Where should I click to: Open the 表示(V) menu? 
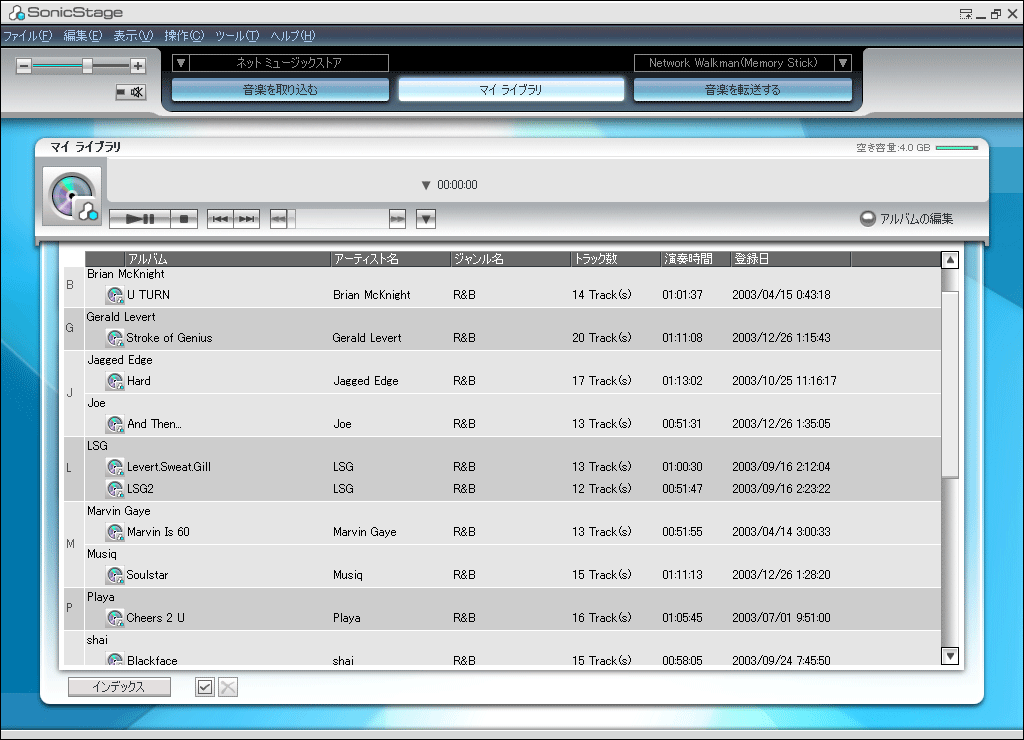click(x=133, y=36)
